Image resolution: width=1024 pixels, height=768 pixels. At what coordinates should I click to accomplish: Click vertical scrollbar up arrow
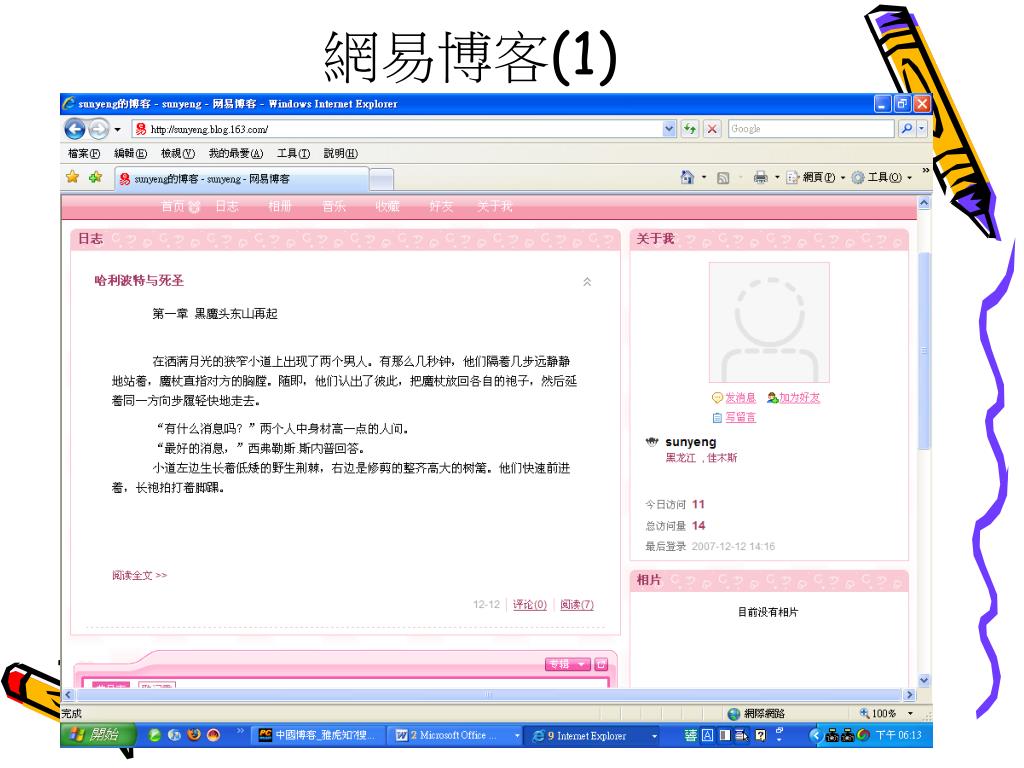tap(924, 203)
